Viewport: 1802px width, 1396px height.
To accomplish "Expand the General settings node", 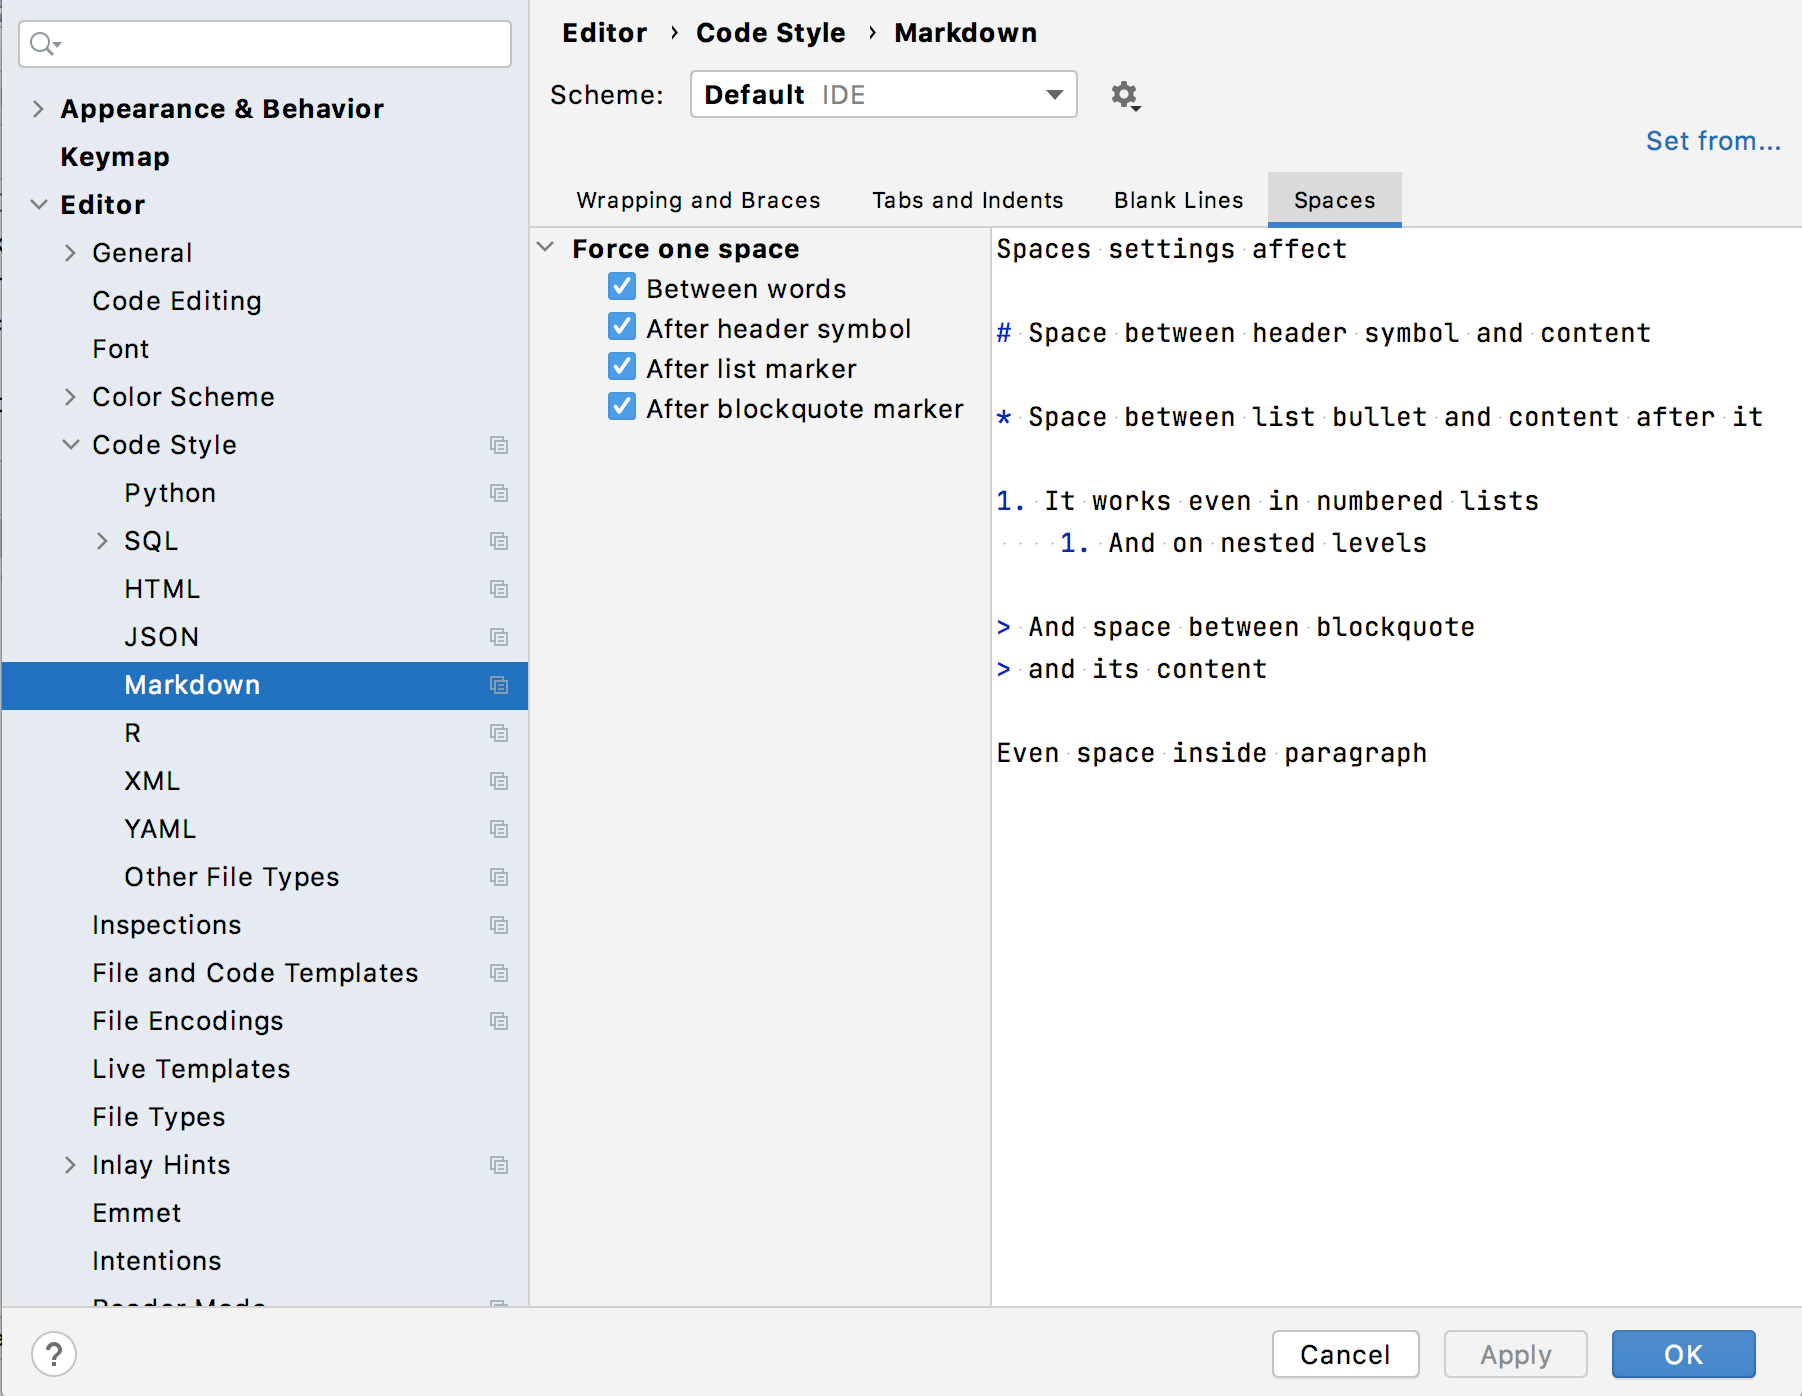I will point(71,252).
